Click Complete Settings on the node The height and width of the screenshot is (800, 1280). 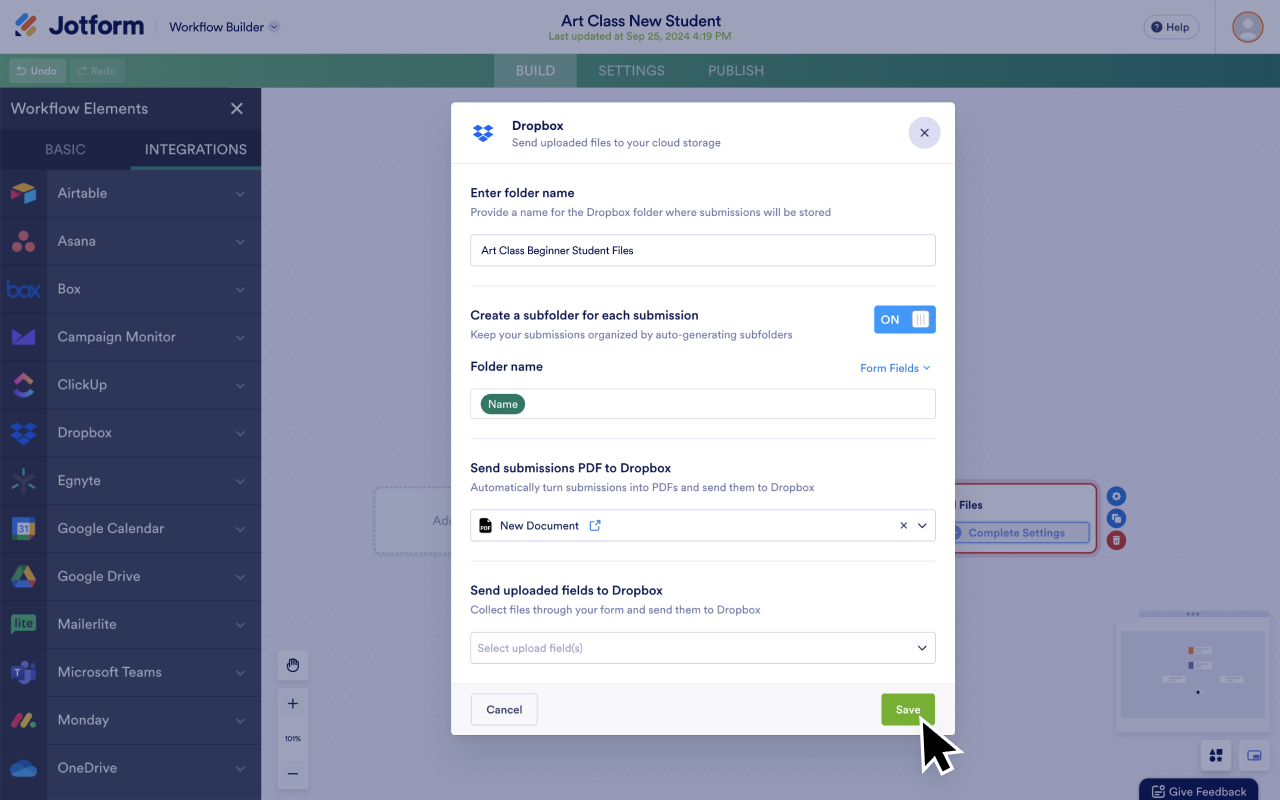[x=1017, y=533]
